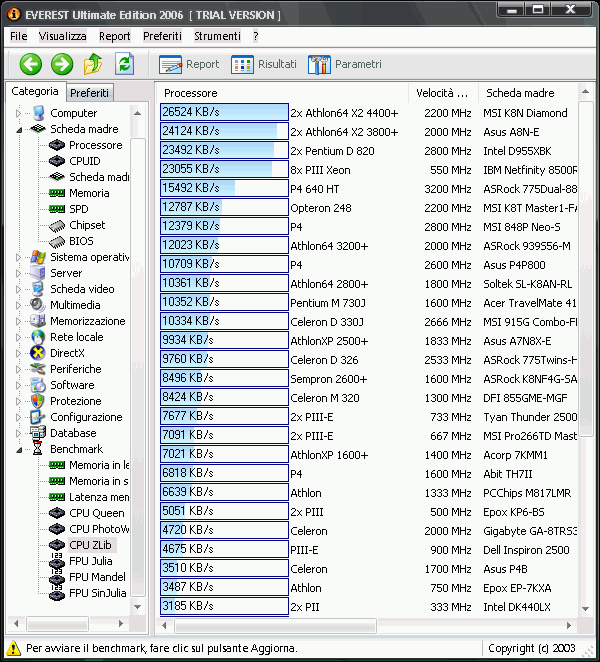Select the Chipset icon

point(57,225)
